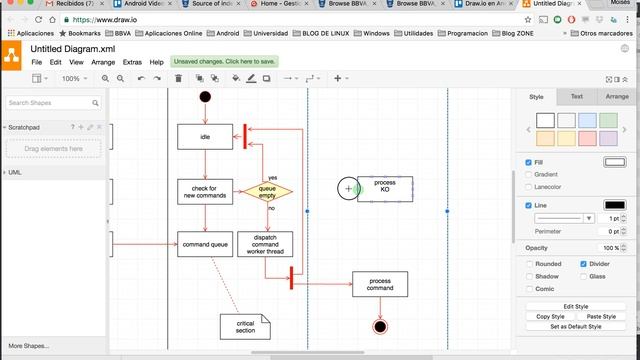This screenshot has width=640, height=360.
Task: Open the black Line color swatch
Action: click(615, 205)
